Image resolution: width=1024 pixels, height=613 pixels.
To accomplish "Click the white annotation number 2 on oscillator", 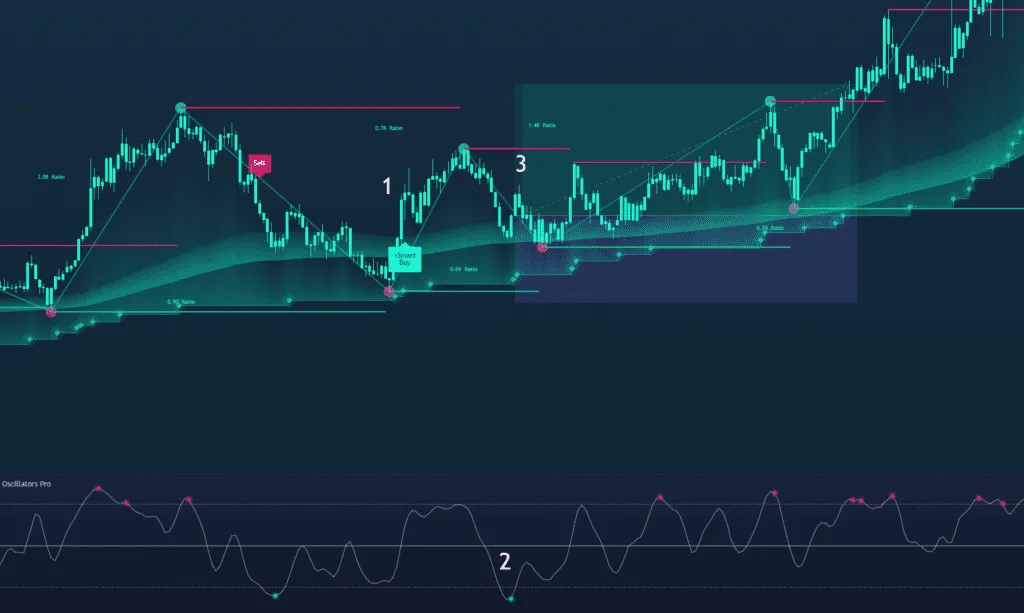I will tap(505, 561).
